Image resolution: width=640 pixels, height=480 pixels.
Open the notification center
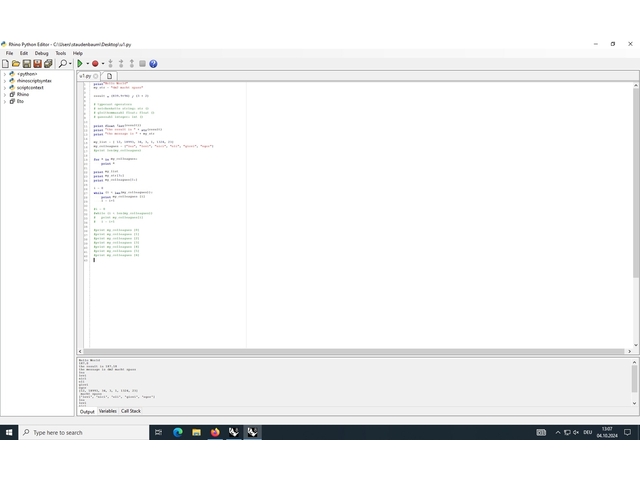(x=627, y=432)
